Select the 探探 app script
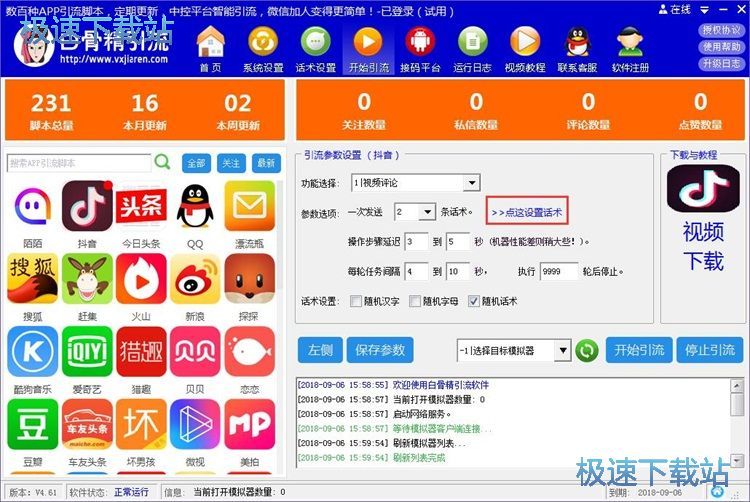The height and width of the screenshot is (502, 750). (x=249, y=279)
